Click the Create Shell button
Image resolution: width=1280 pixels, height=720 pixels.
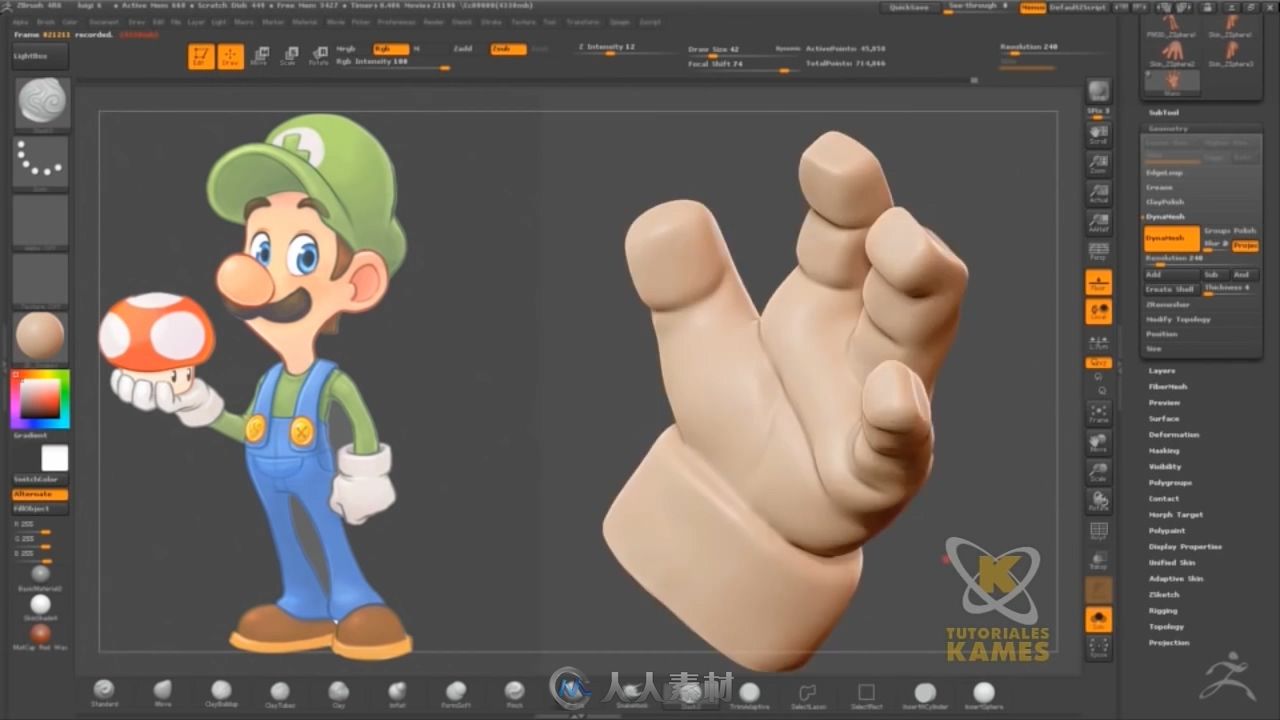point(1170,289)
